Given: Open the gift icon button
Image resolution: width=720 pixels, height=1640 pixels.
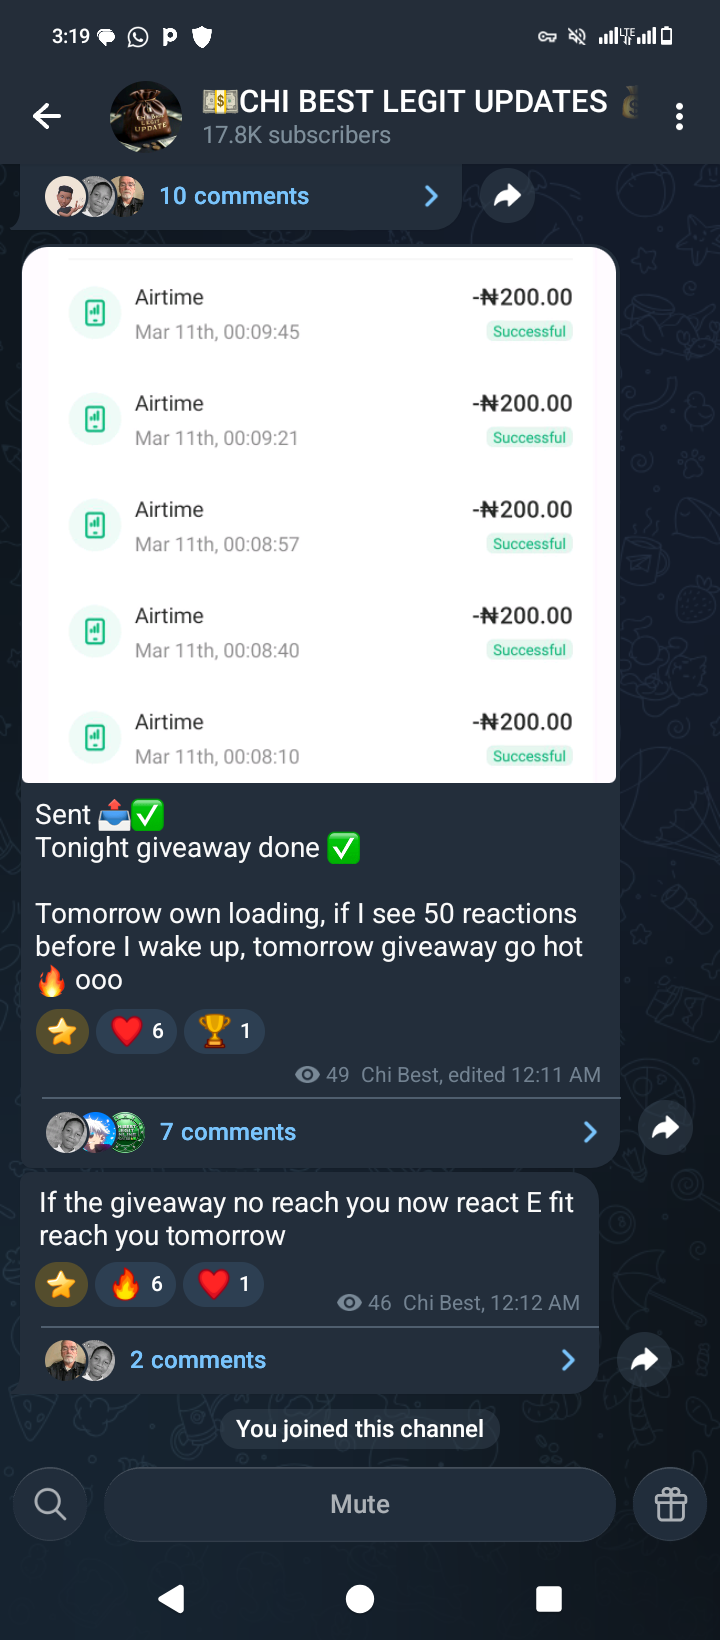Looking at the screenshot, I should [x=670, y=1504].
